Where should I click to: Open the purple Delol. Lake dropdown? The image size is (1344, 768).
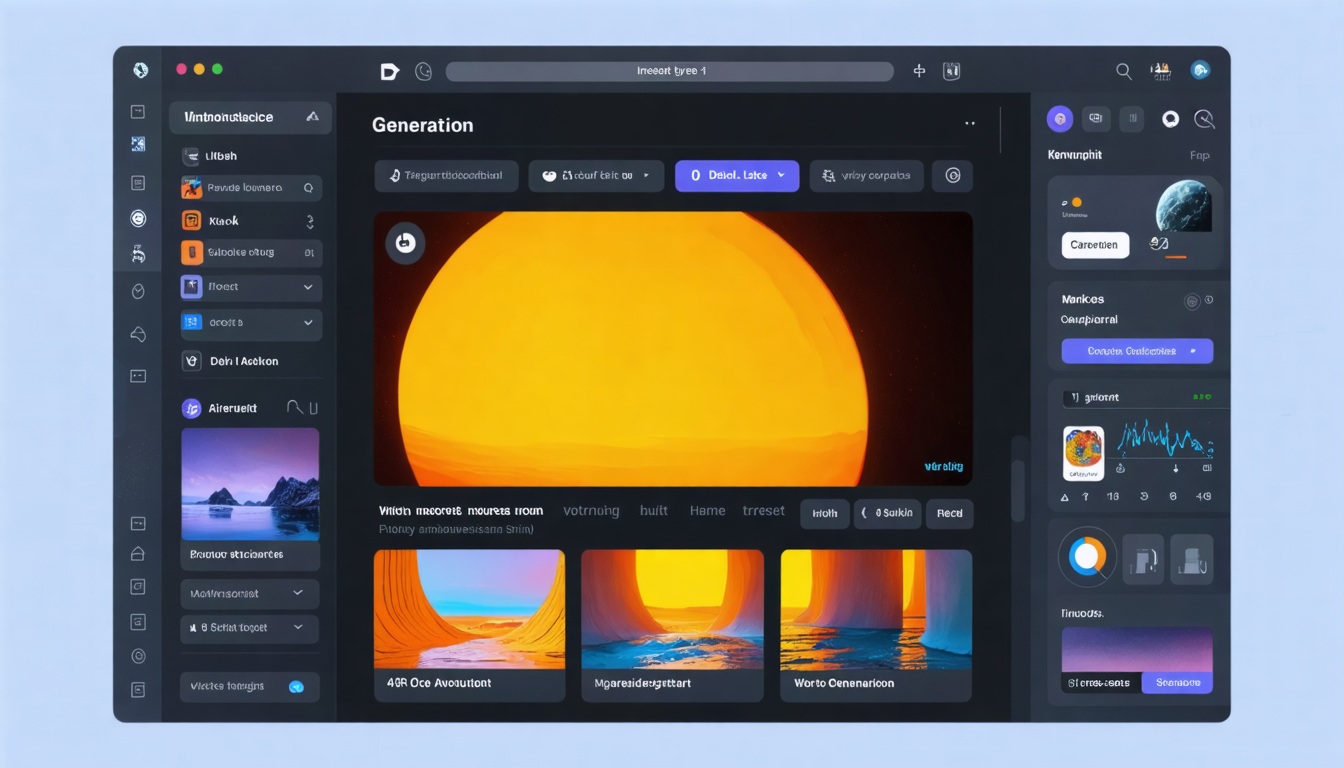tap(737, 175)
